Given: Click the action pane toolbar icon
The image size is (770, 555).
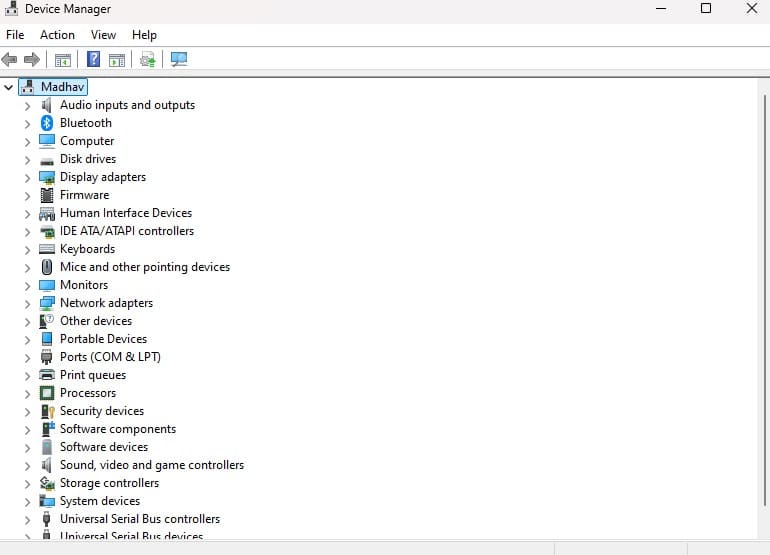Looking at the screenshot, I should pyautogui.click(x=117, y=60).
